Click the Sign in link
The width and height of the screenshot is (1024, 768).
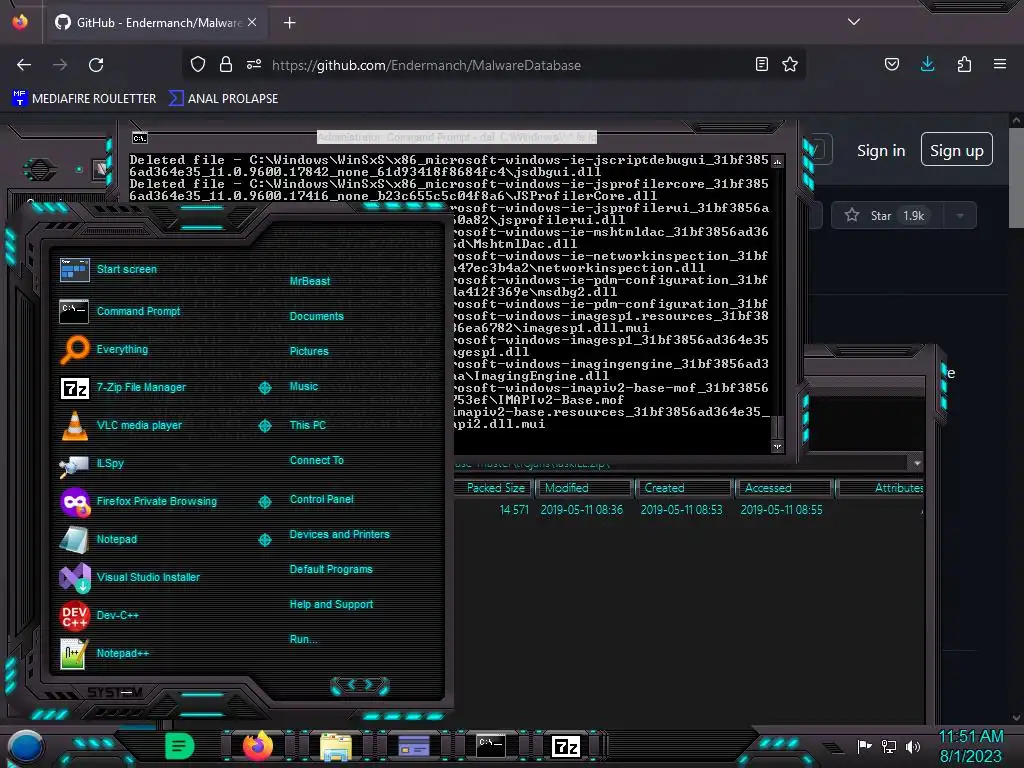[x=881, y=151]
